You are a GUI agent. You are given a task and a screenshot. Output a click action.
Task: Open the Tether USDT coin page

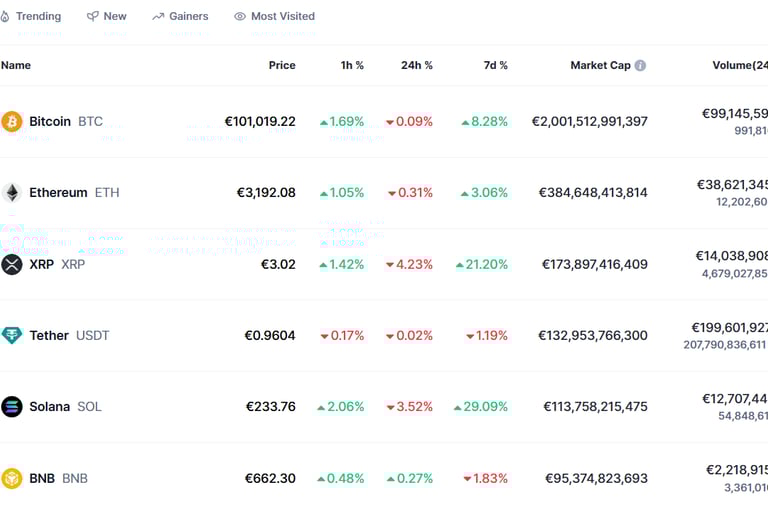[x=69, y=336]
